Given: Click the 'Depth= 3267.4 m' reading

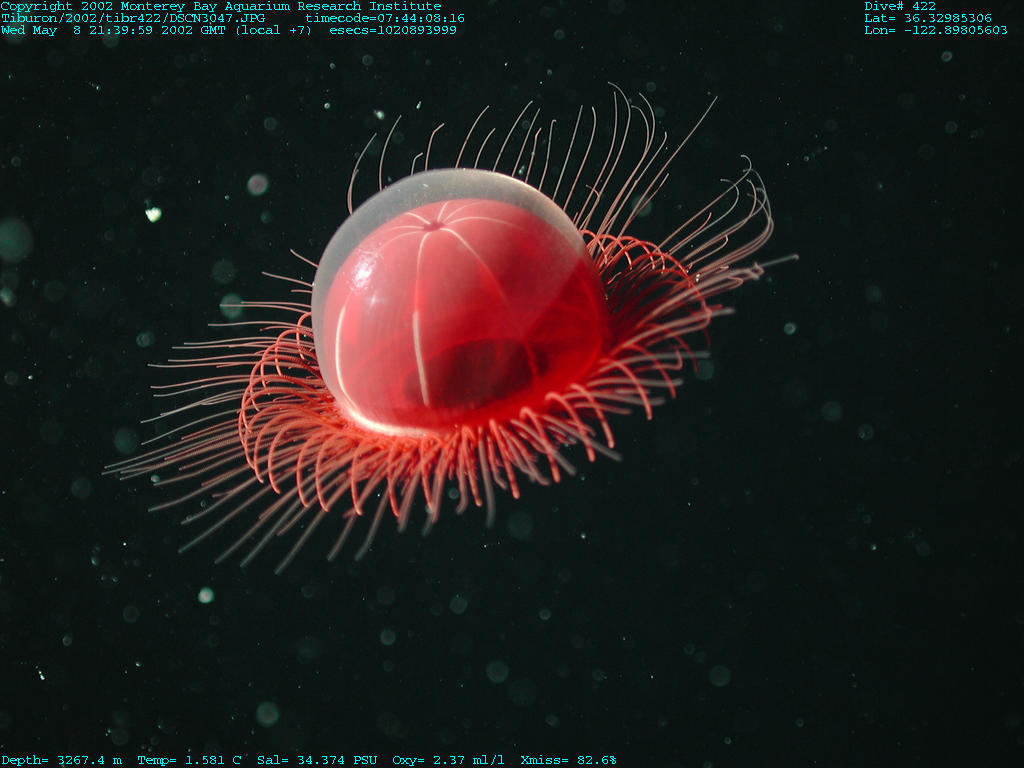Looking at the screenshot, I should point(61,760).
